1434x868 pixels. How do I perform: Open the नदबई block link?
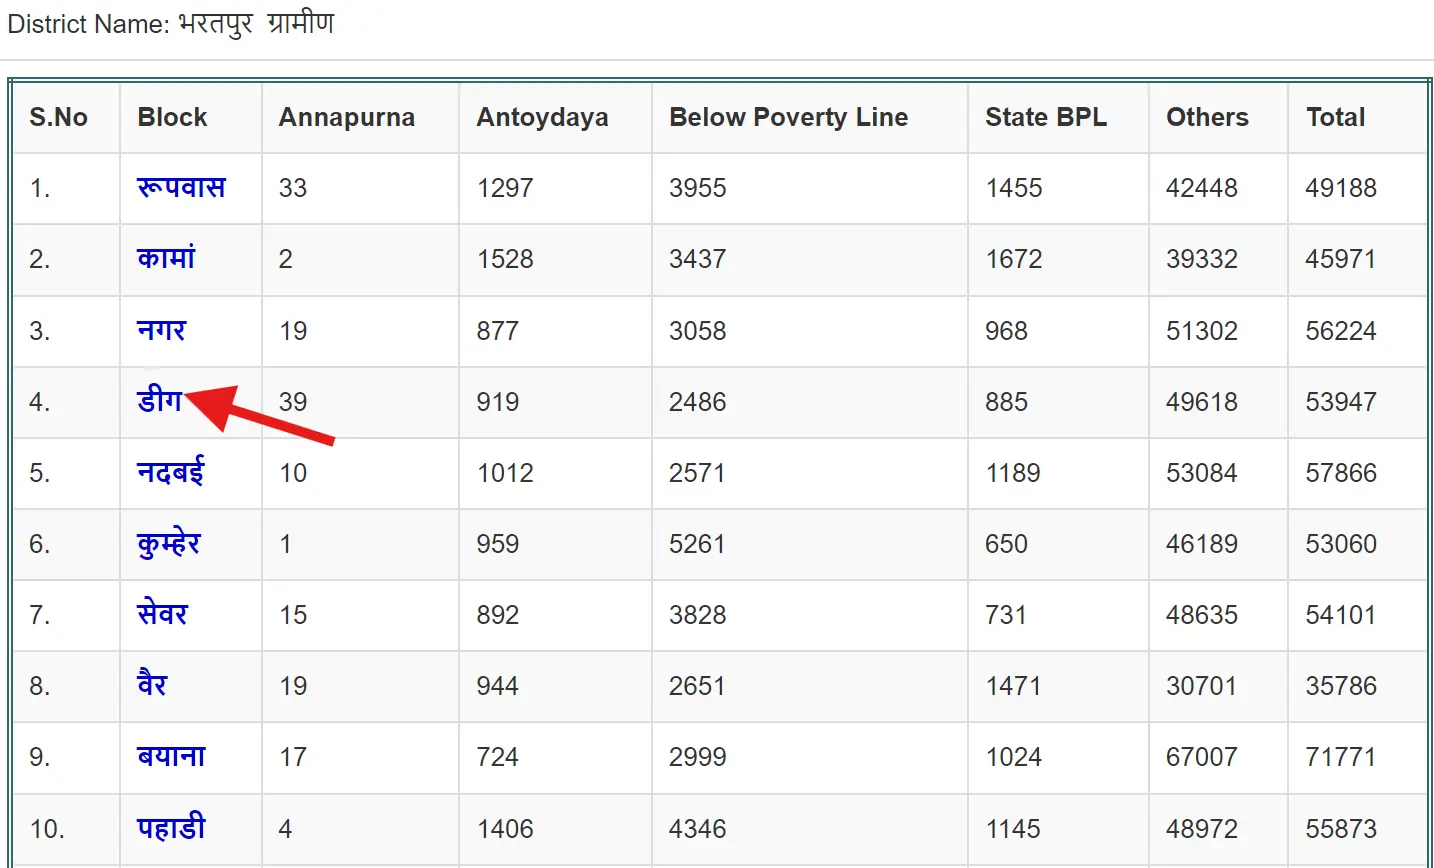point(170,472)
